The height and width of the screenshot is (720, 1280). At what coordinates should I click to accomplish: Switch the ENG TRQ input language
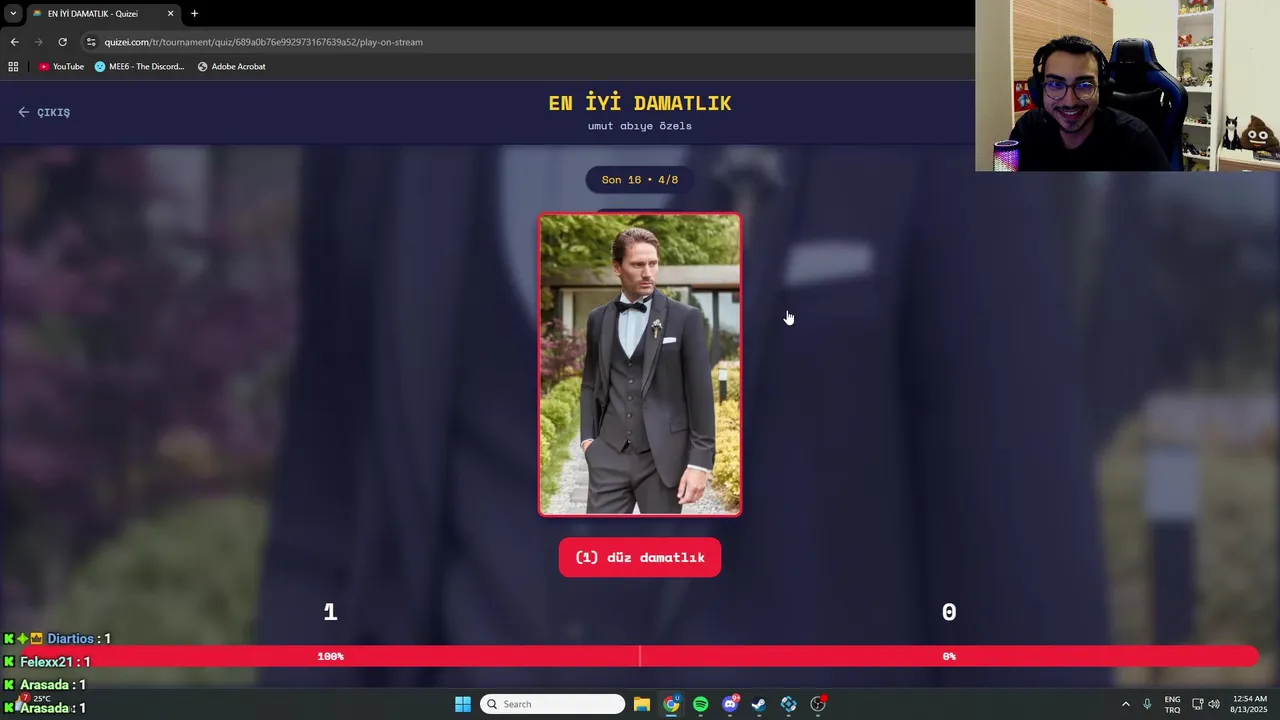click(1172, 704)
